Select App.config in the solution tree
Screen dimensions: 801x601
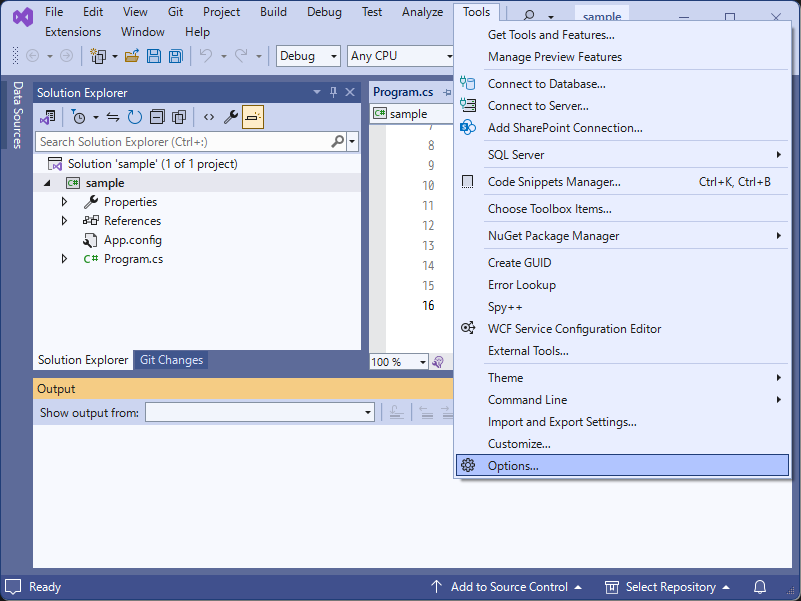click(x=133, y=240)
